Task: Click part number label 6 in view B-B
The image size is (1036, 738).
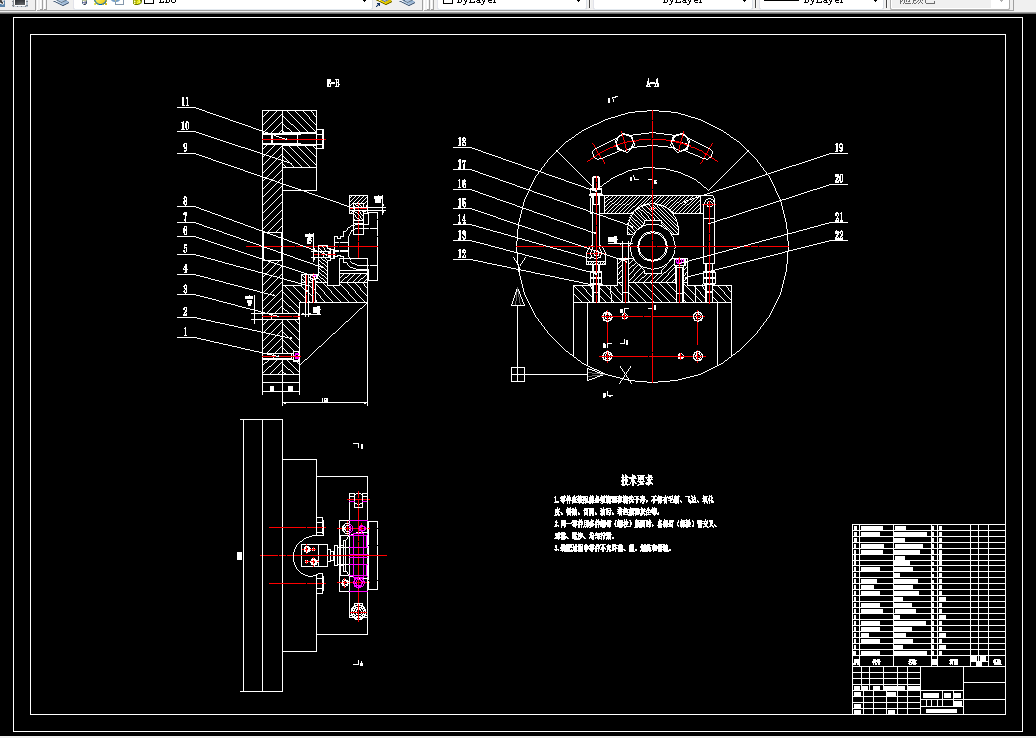Action: (x=185, y=230)
